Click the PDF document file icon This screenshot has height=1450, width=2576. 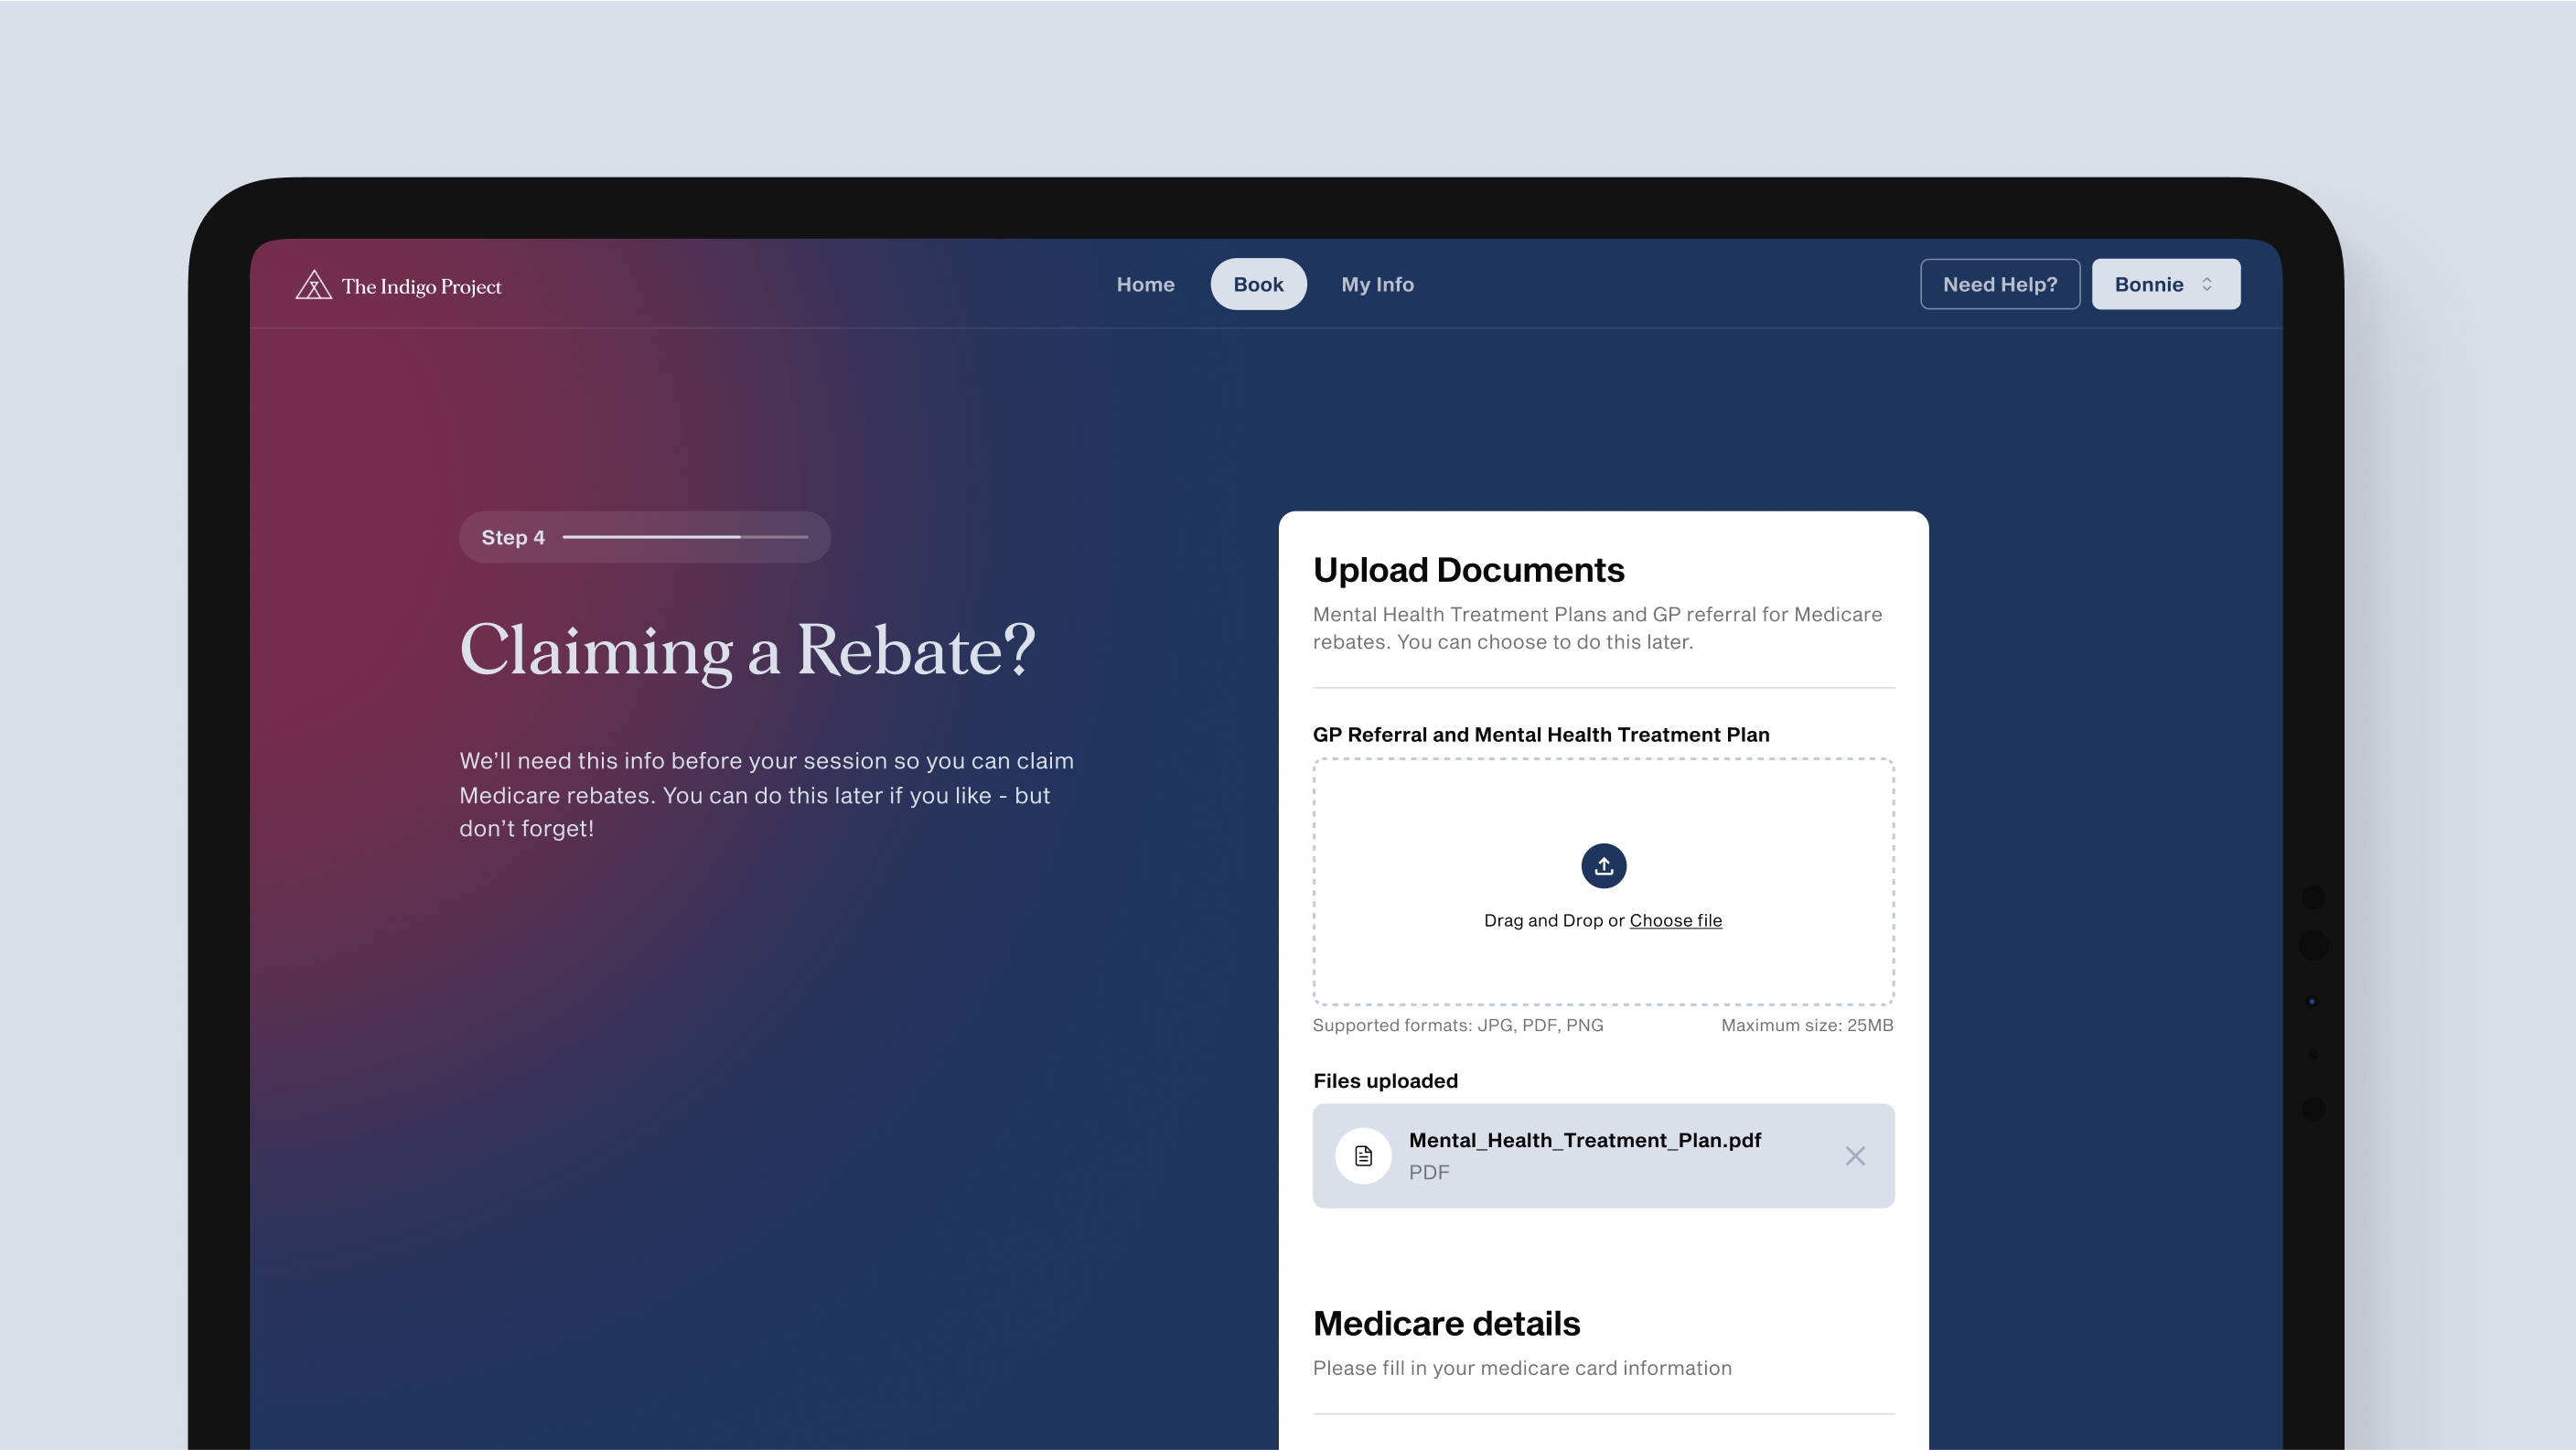[x=1363, y=1156]
